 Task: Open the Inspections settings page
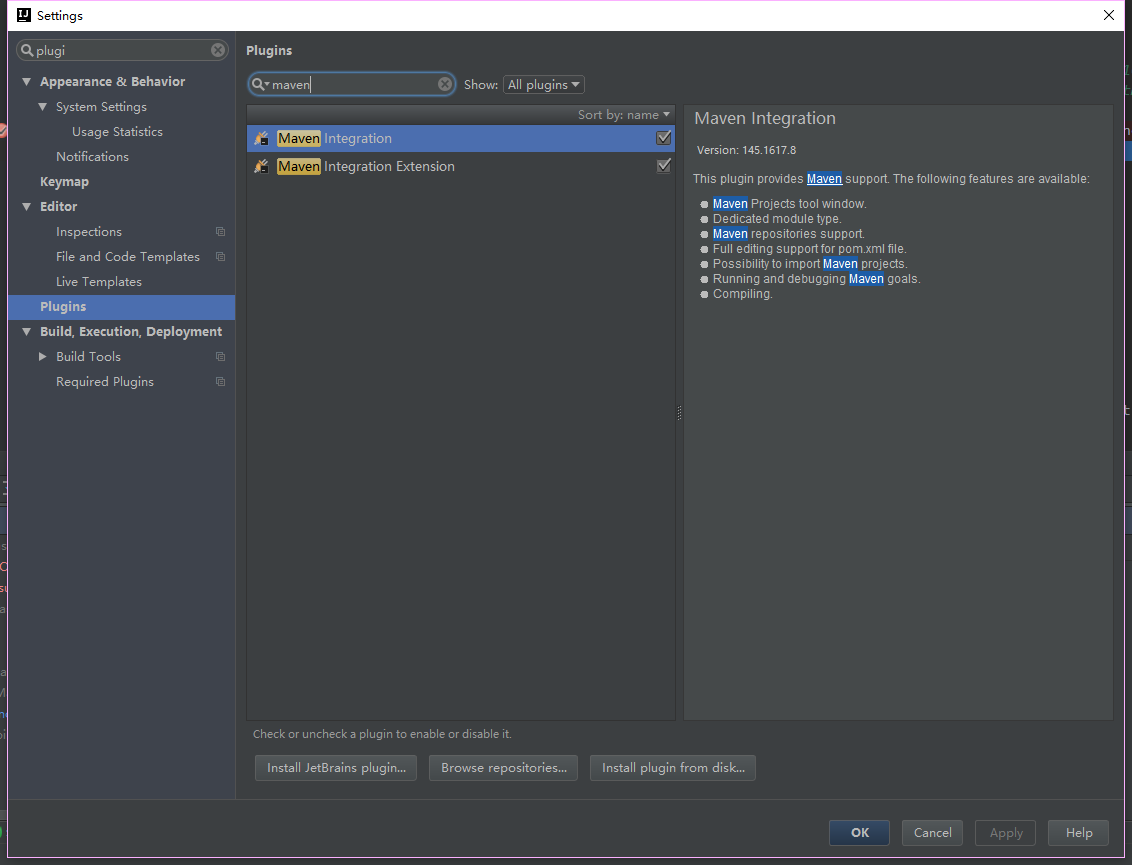tap(89, 232)
